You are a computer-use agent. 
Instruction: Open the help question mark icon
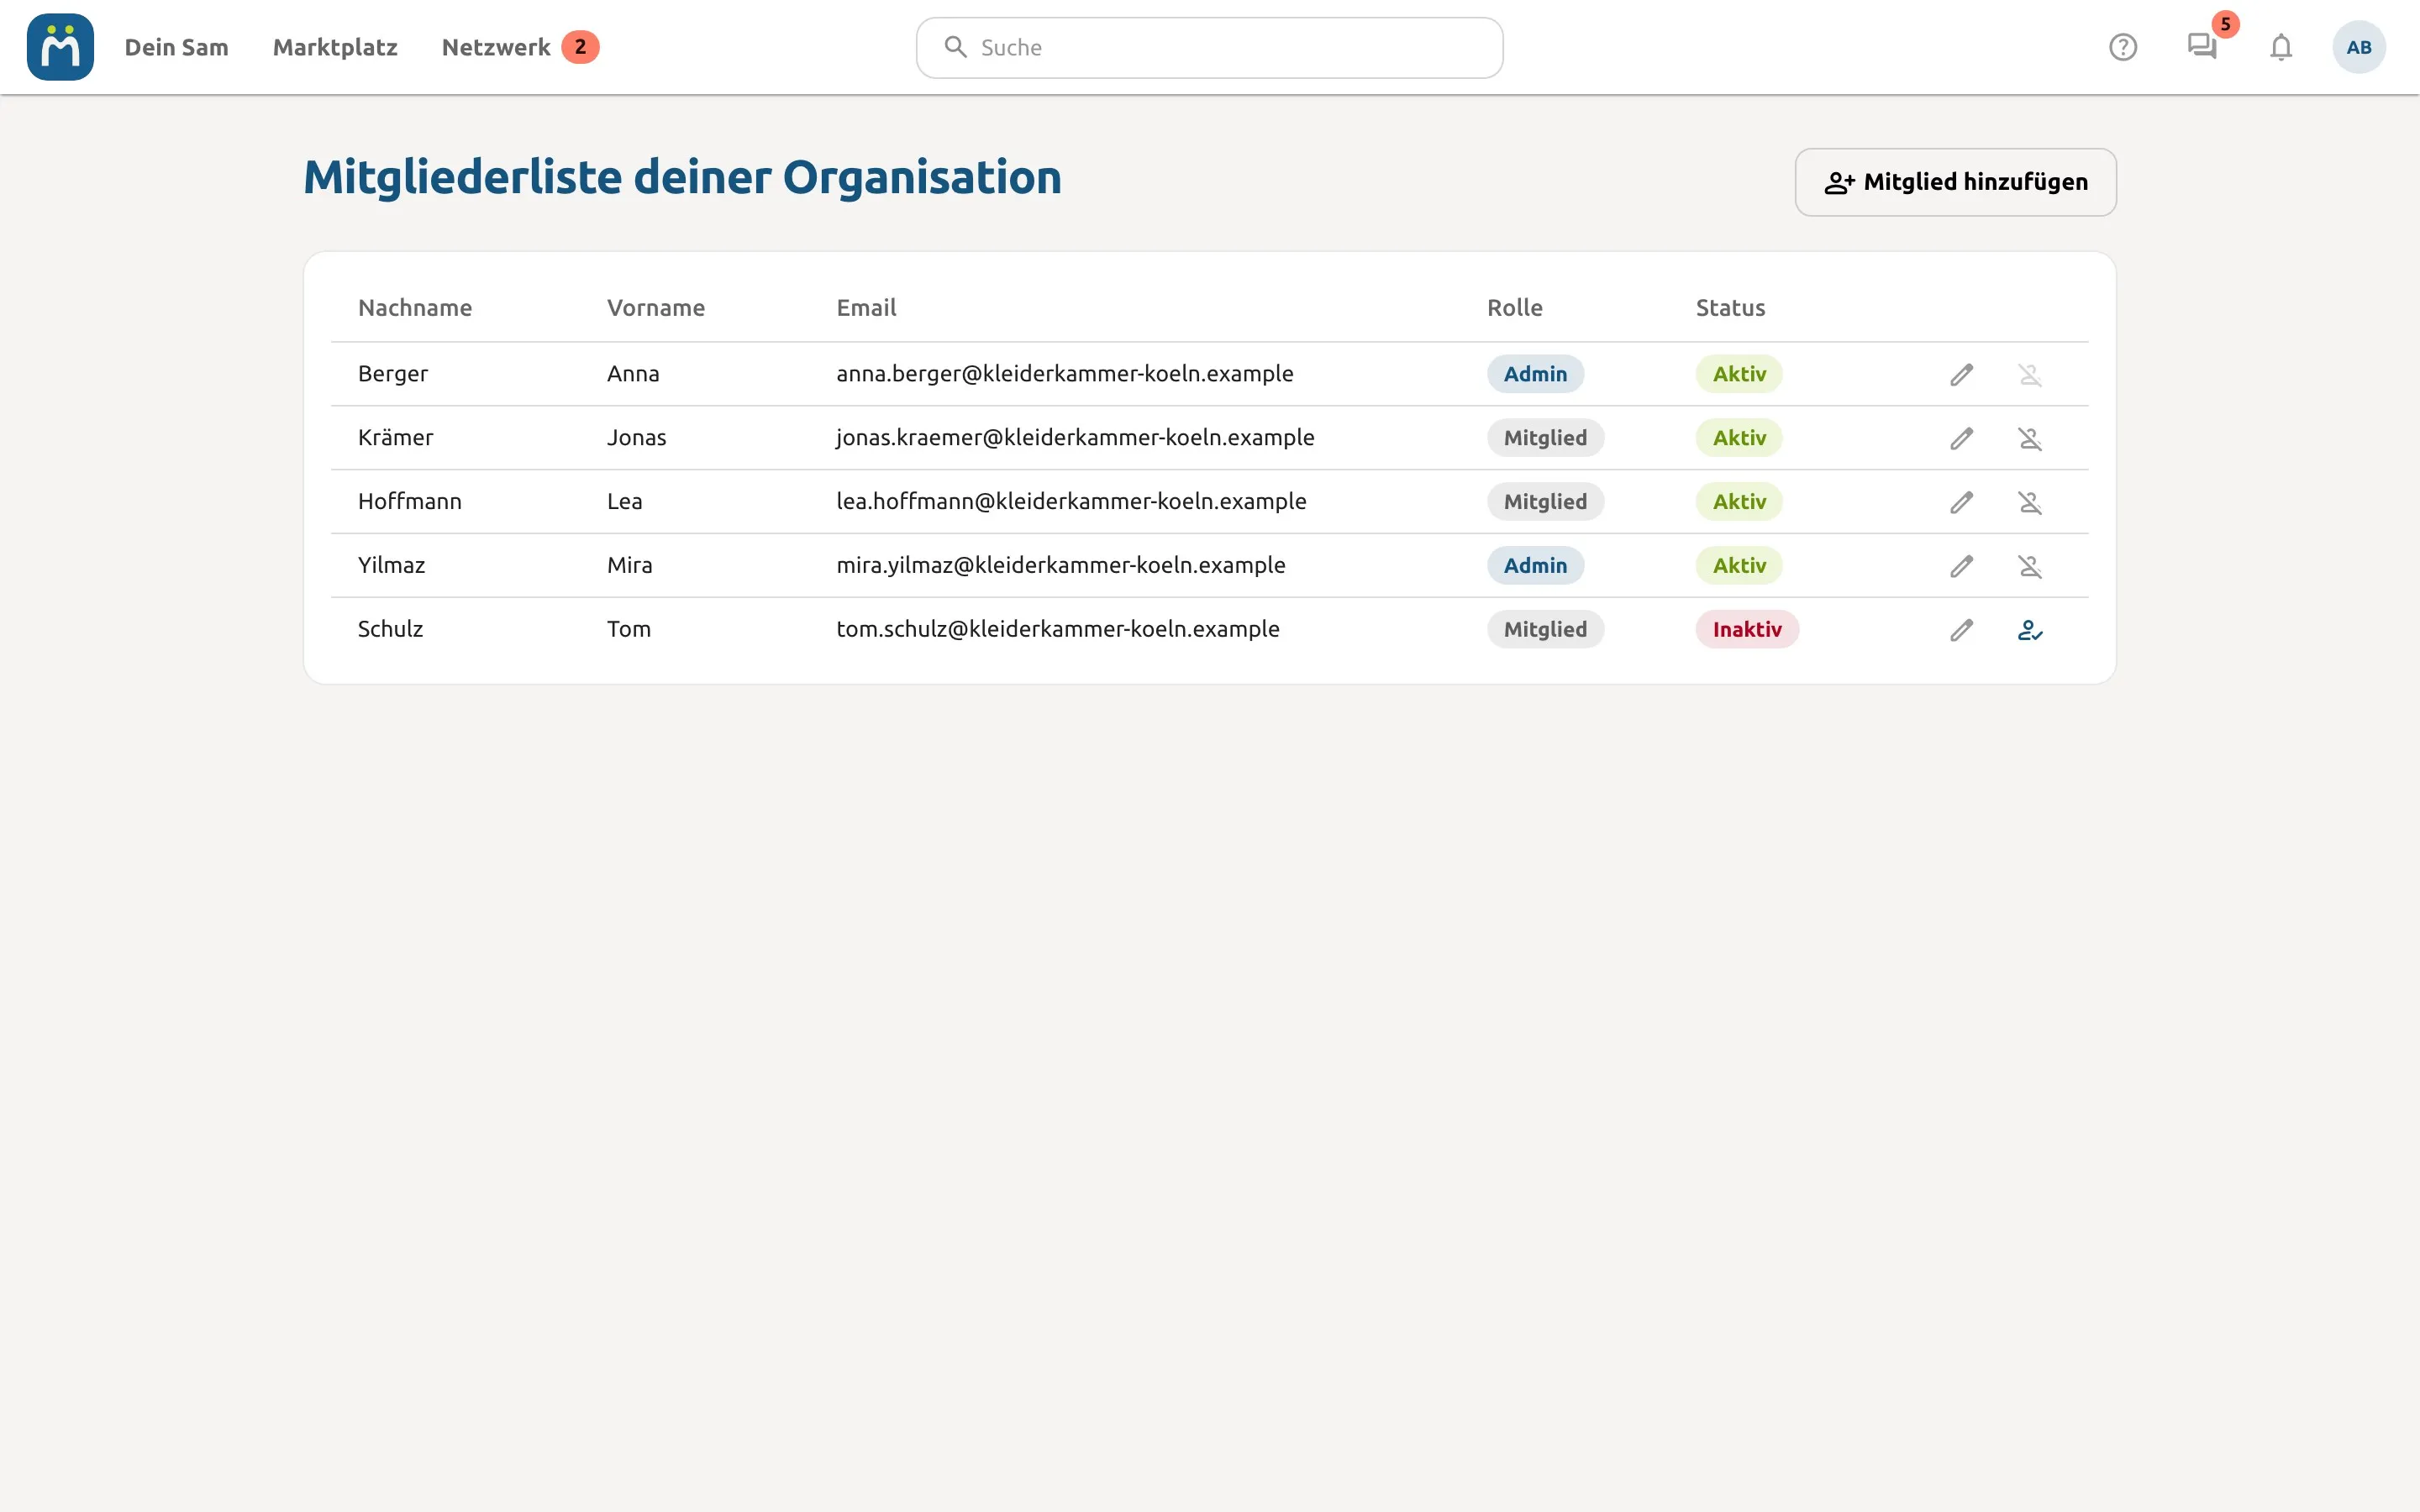click(x=2122, y=47)
